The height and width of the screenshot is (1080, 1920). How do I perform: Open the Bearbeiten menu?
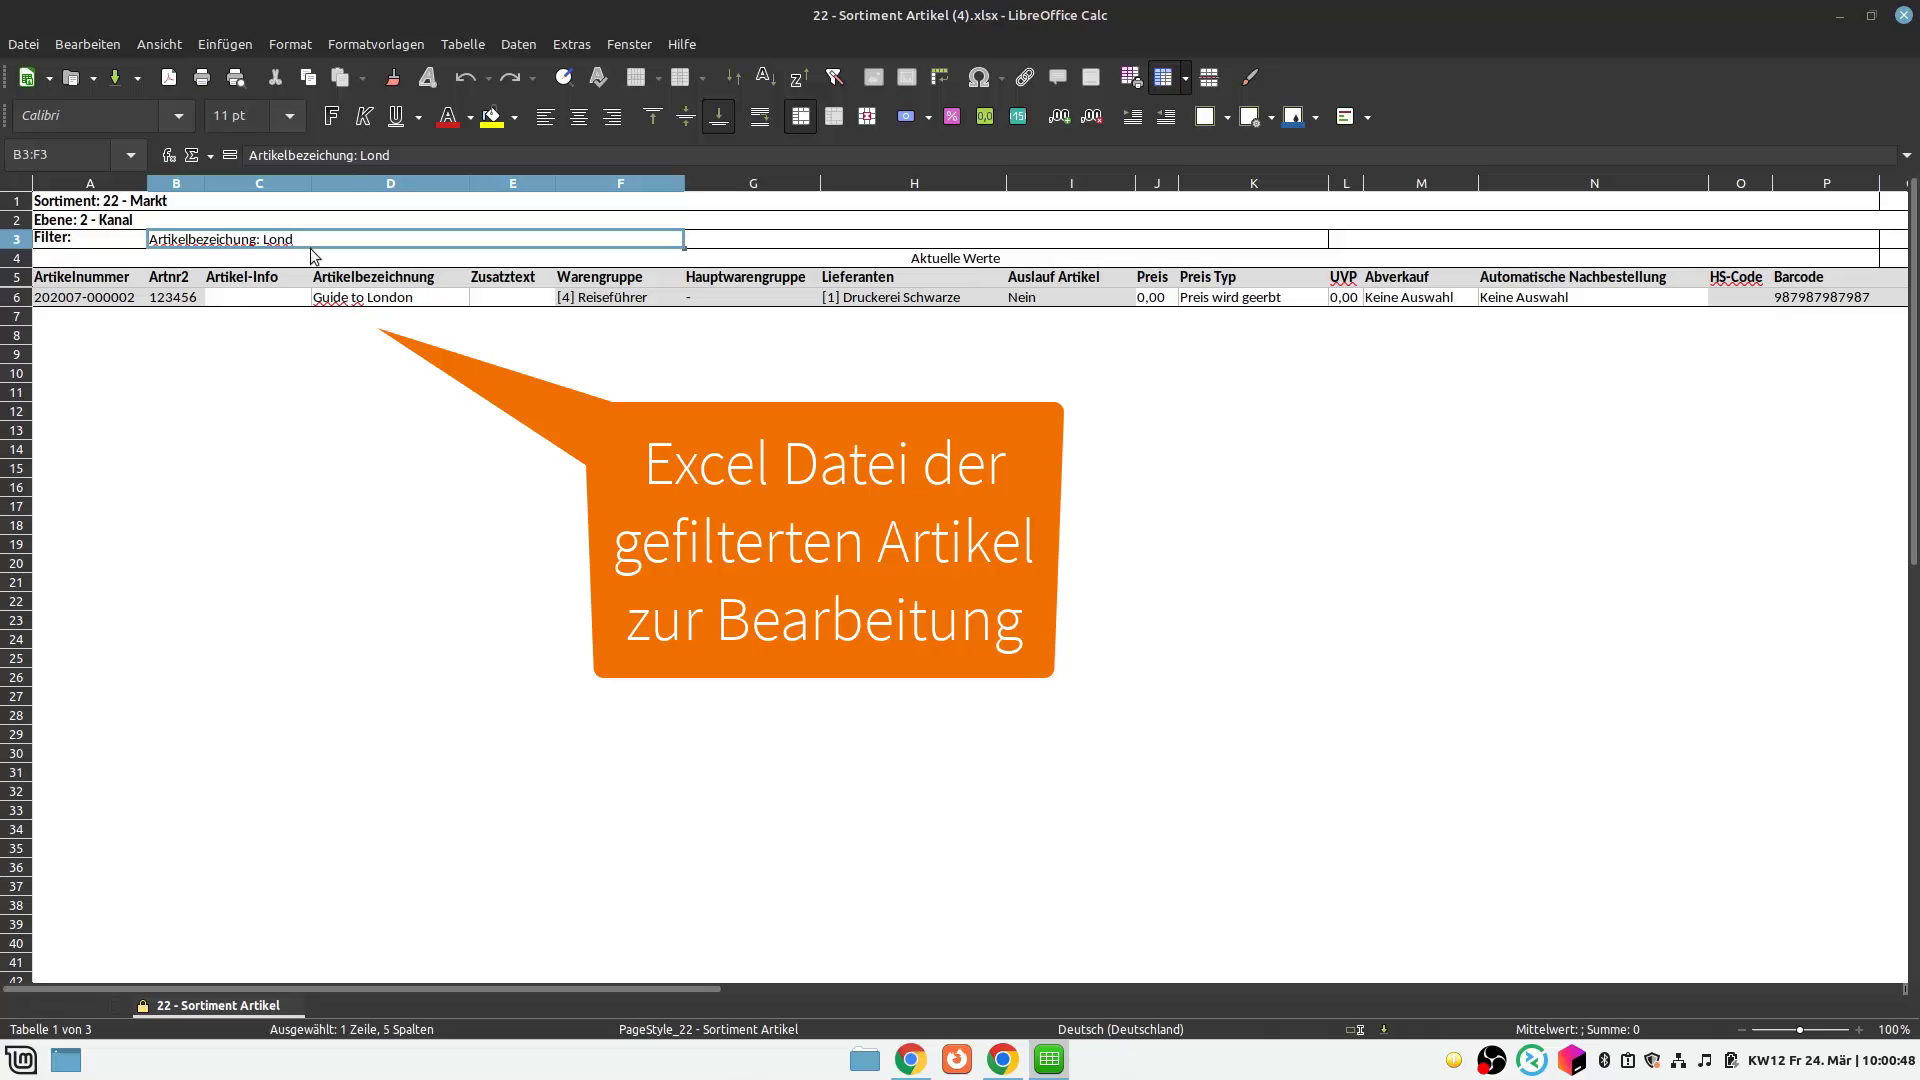click(88, 44)
